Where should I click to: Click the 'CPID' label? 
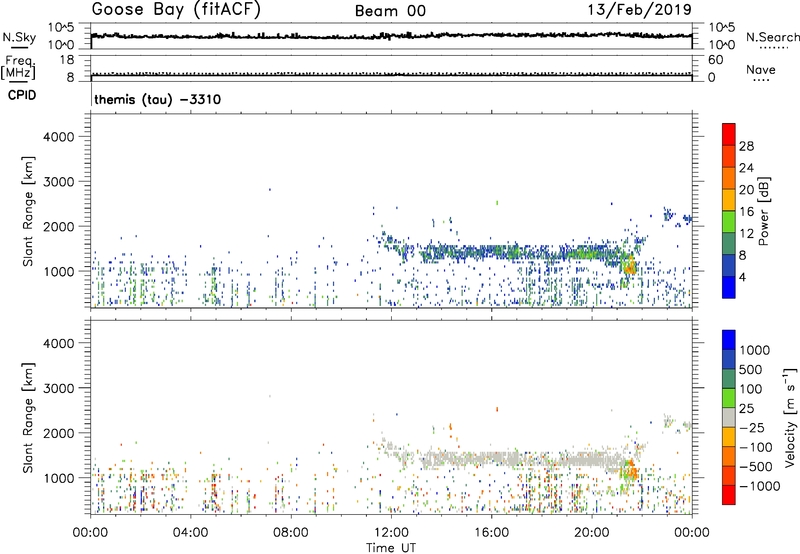pyautogui.click(x=22, y=95)
